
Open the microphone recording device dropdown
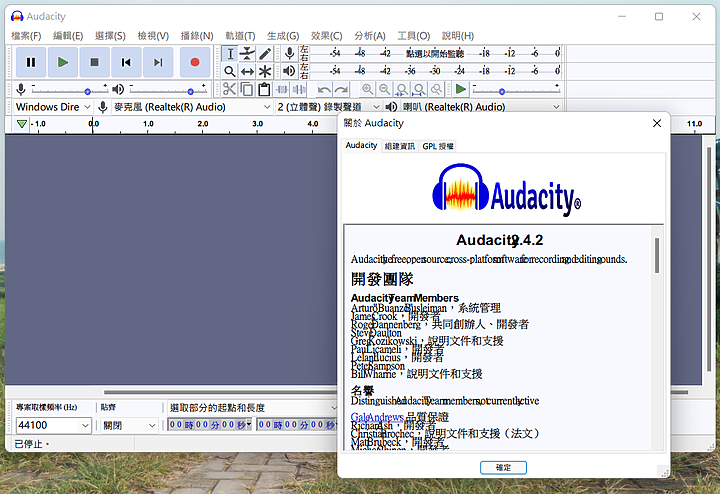192,107
